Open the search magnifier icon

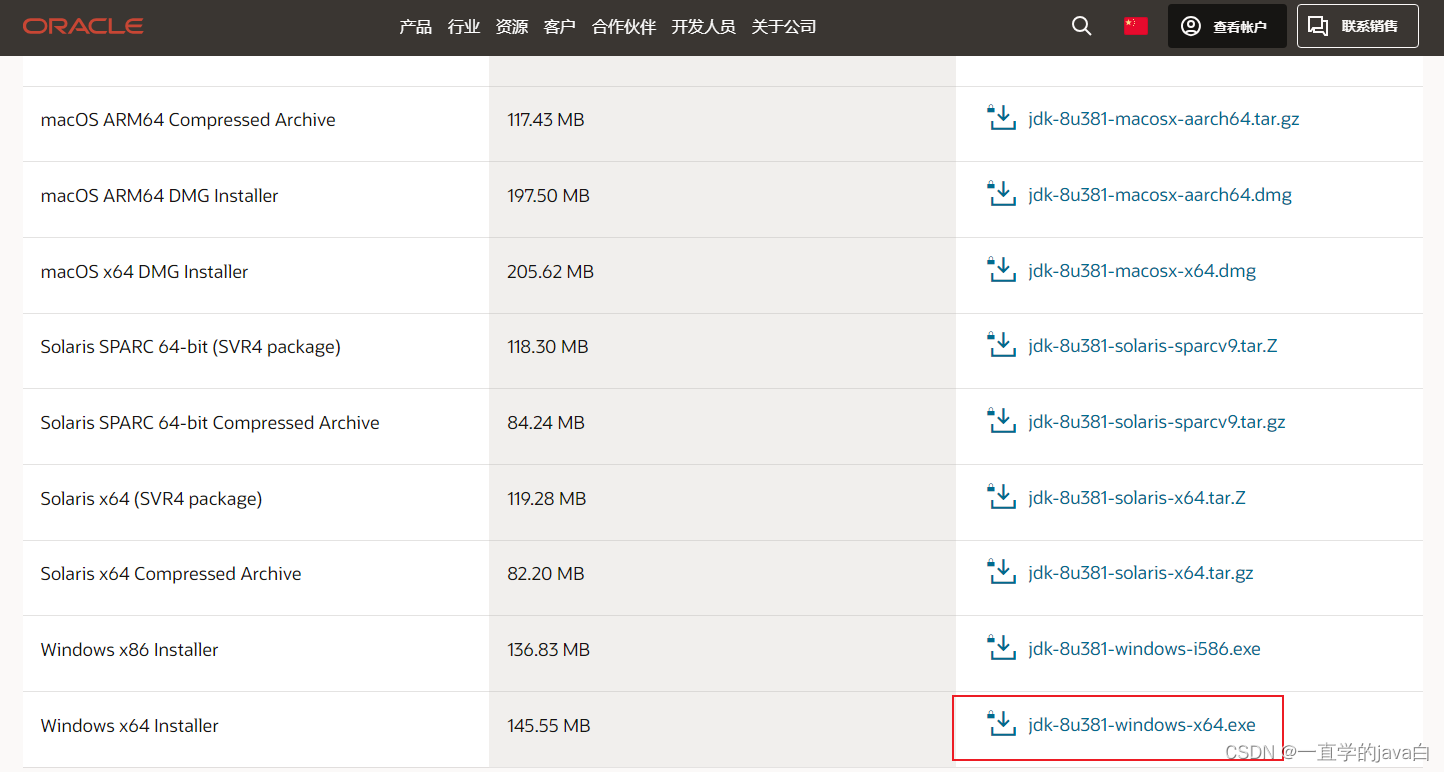[1081, 26]
